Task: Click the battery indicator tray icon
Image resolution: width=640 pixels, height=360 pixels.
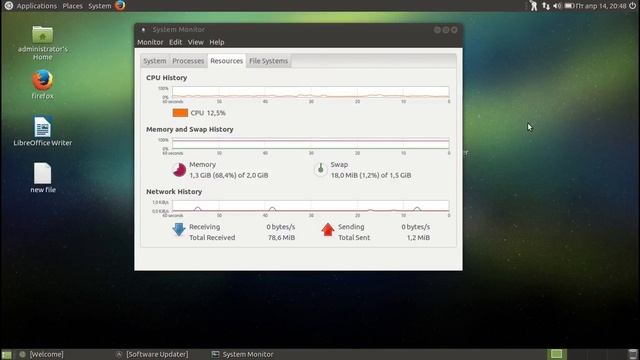Action: tap(569, 6)
